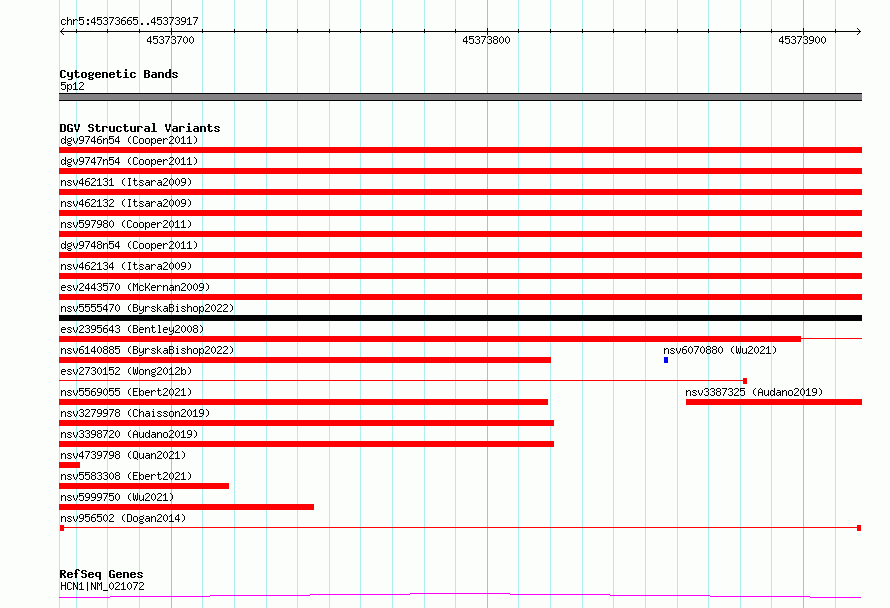Click esv2443570 (McKernan2009) label
Screen dimensions: 890x608
click(x=135, y=287)
